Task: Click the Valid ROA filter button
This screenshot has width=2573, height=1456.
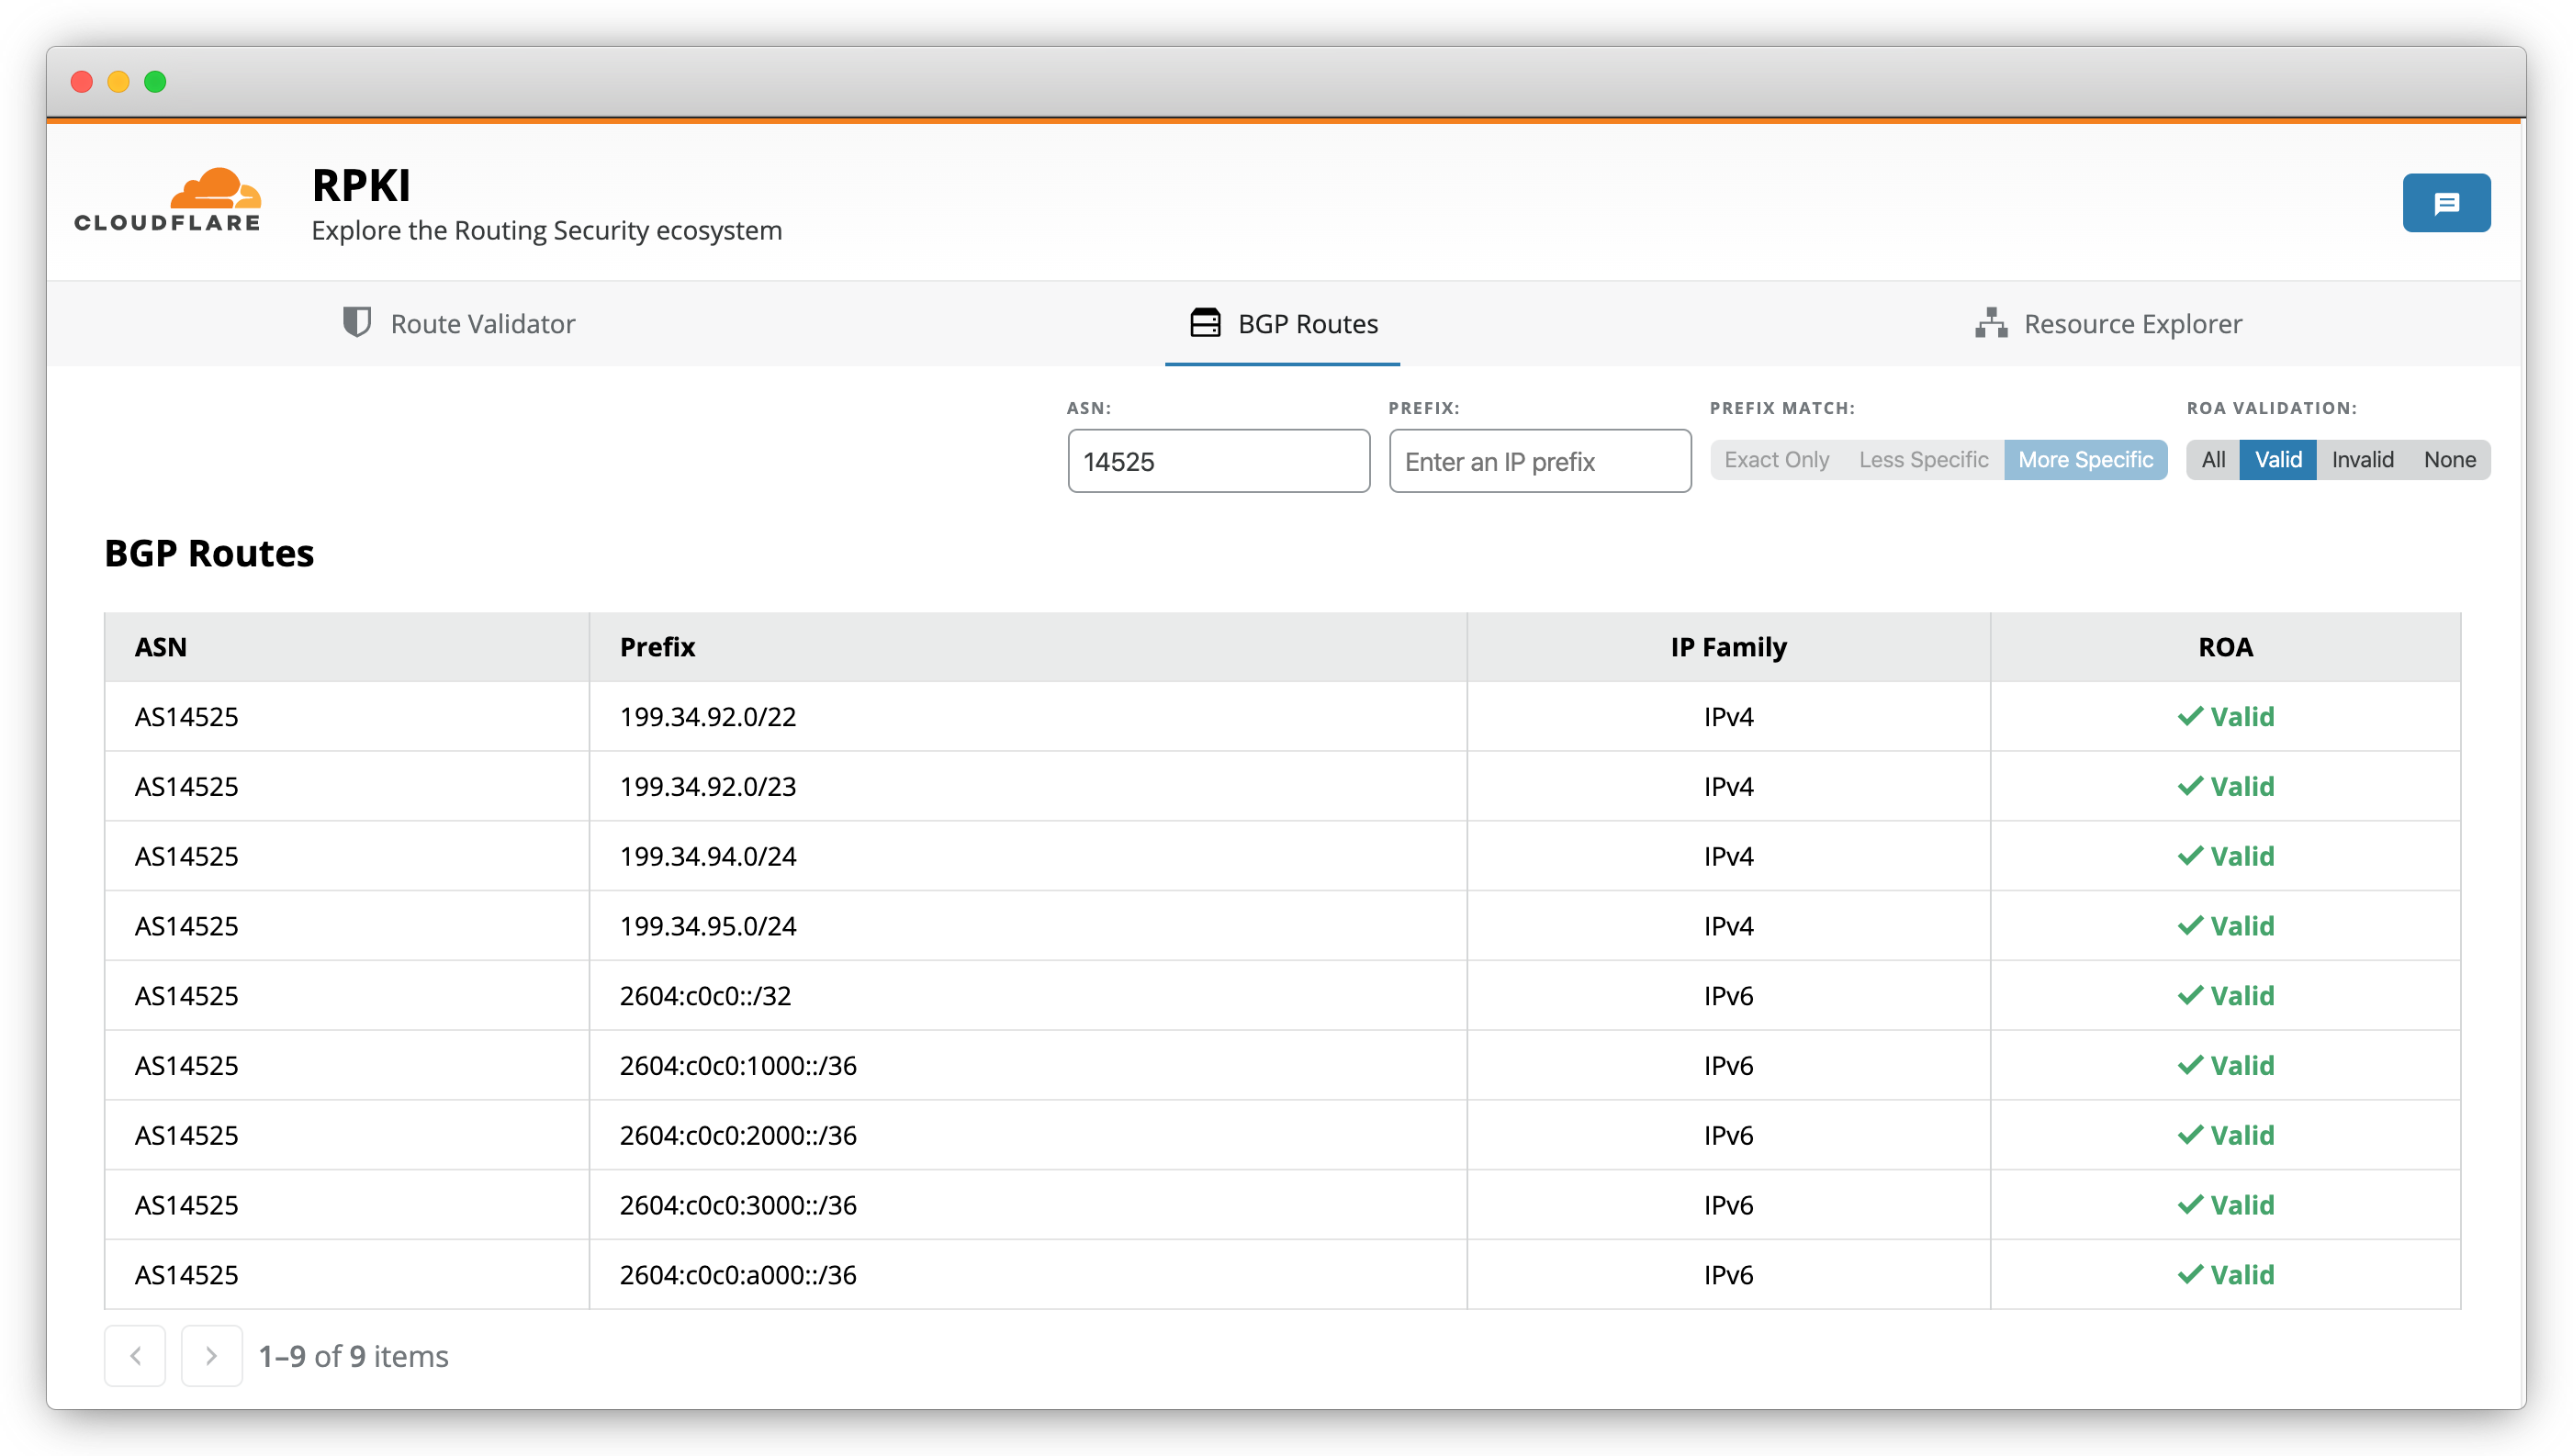Action: pyautogui.click(x=2277, y=460)
